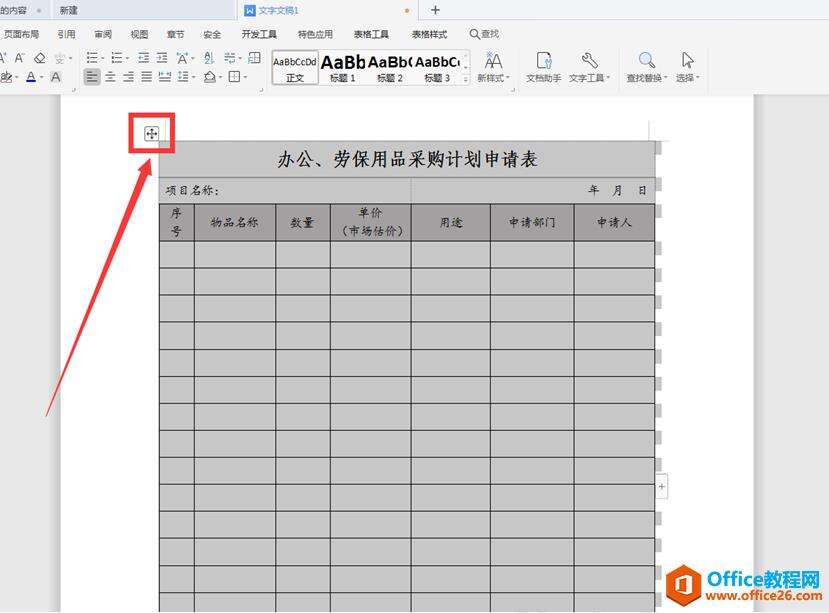
Task: Open the 文字工具 wrench menu
Action: point(589,67)
